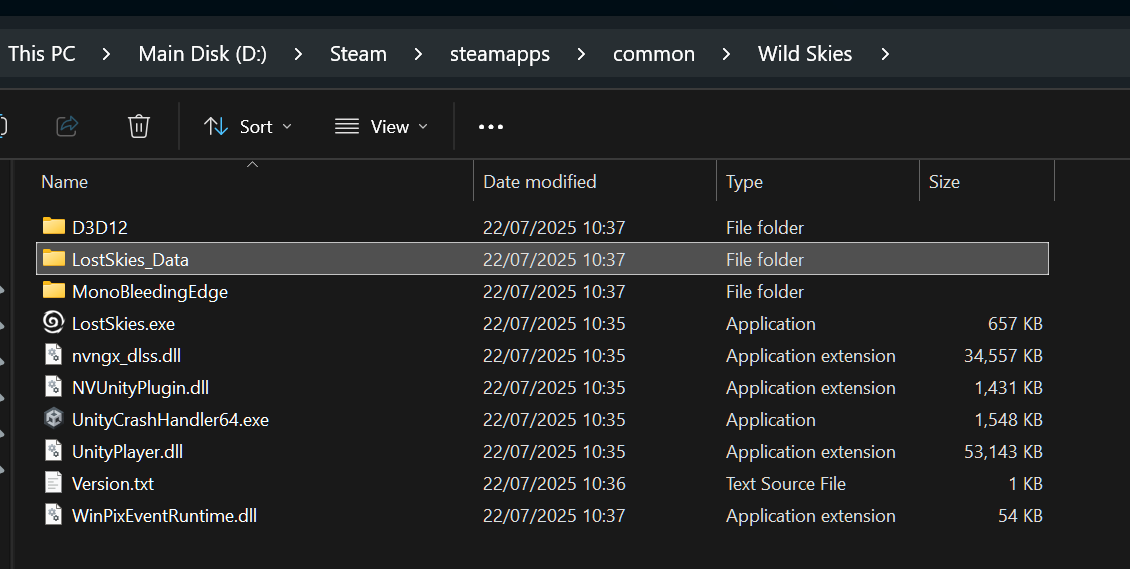Click the Text Source File type
This screenshot has width=1130, height=569.
tap(786, 483)
